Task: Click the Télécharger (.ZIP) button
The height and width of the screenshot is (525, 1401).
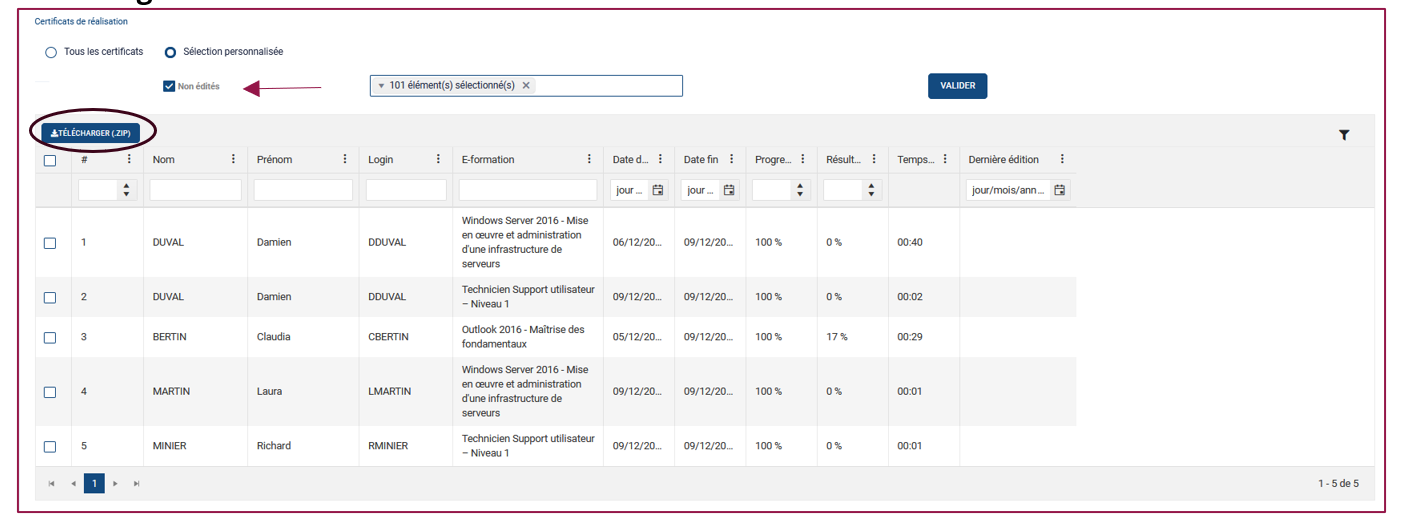Action: (x=91, y=132)
